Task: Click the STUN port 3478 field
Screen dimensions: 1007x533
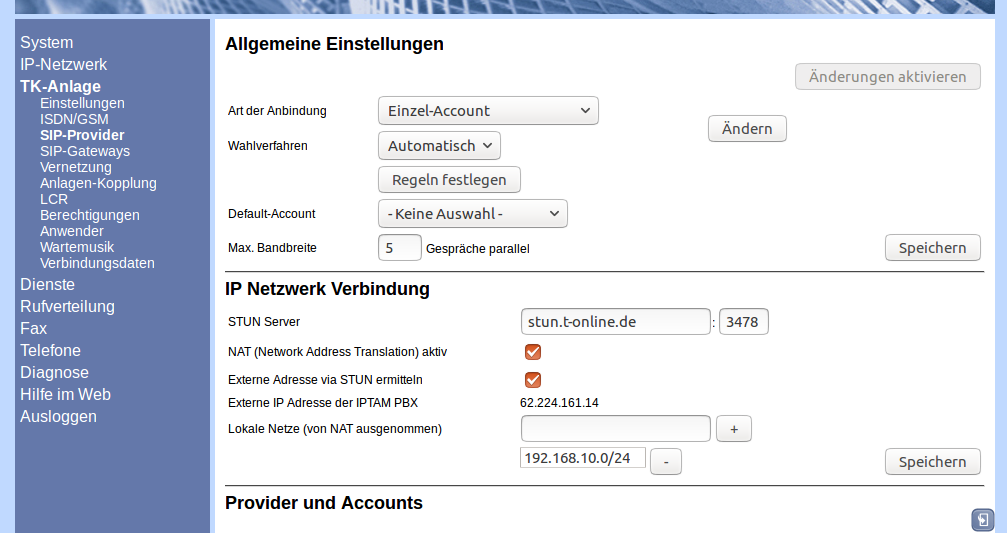Action: click(x=743, y=322)
